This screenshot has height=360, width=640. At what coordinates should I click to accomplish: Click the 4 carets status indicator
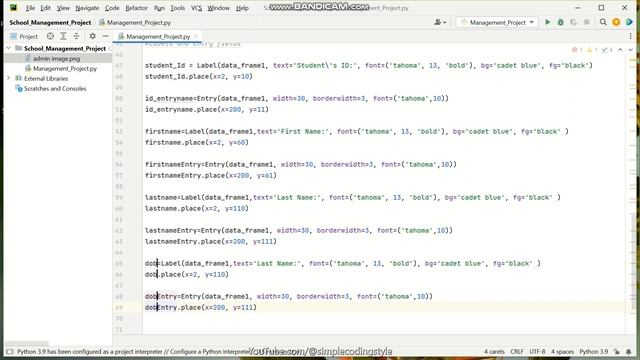(494, 351)
